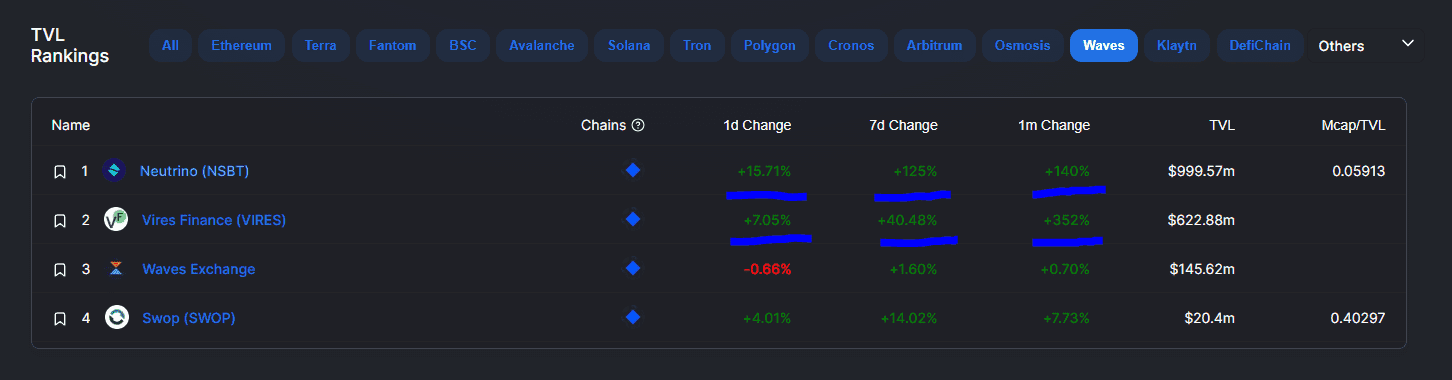Filter rankings by DefiChain

(1261, 45)
